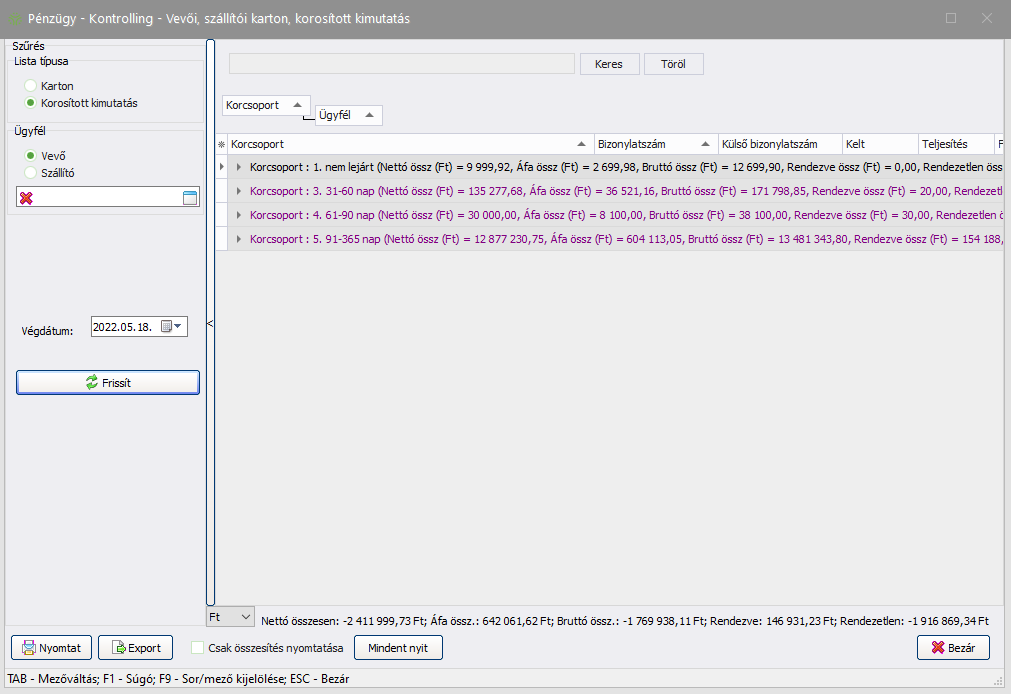Image resolution: width=1011 pixels, height=694 pixels.
Task: Expand the 5. 91-365 nap group
Action: (239, 239)
